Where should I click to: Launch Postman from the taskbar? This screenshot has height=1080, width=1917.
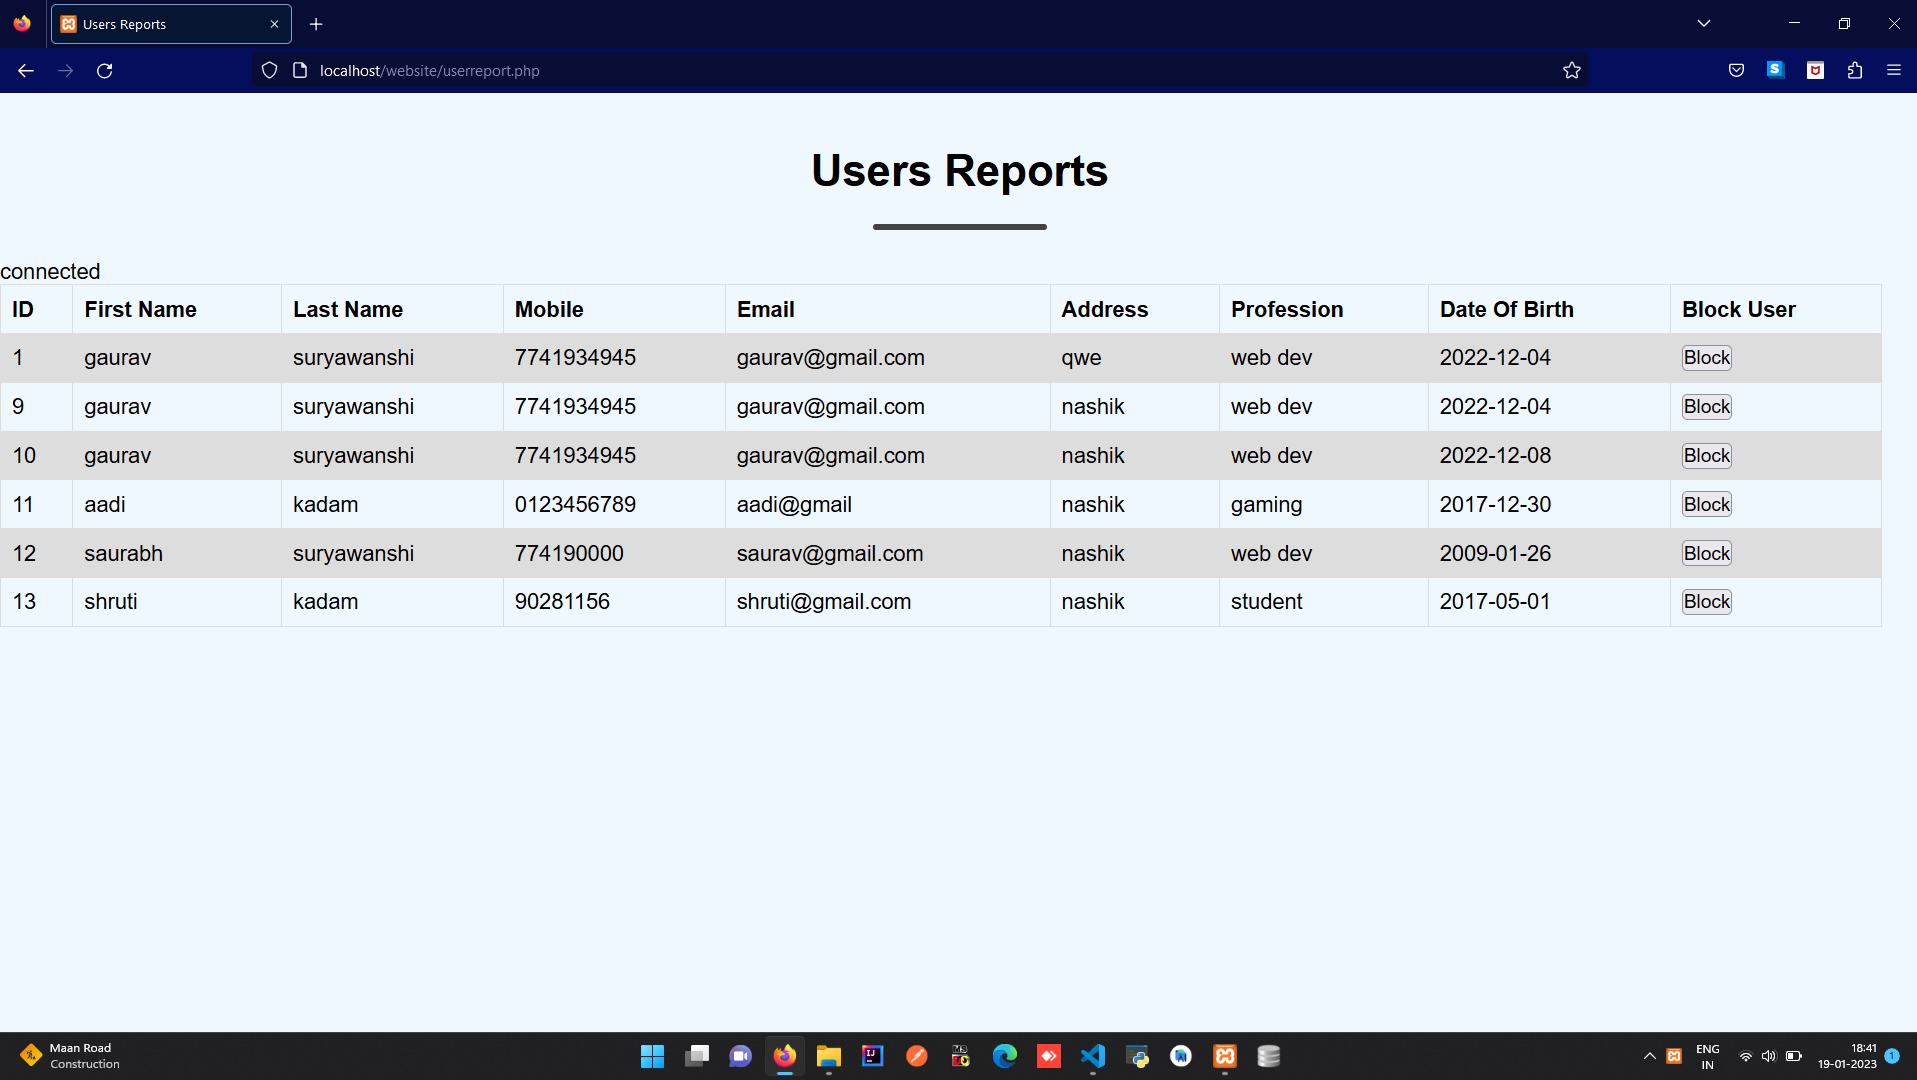pos(916,1056)
